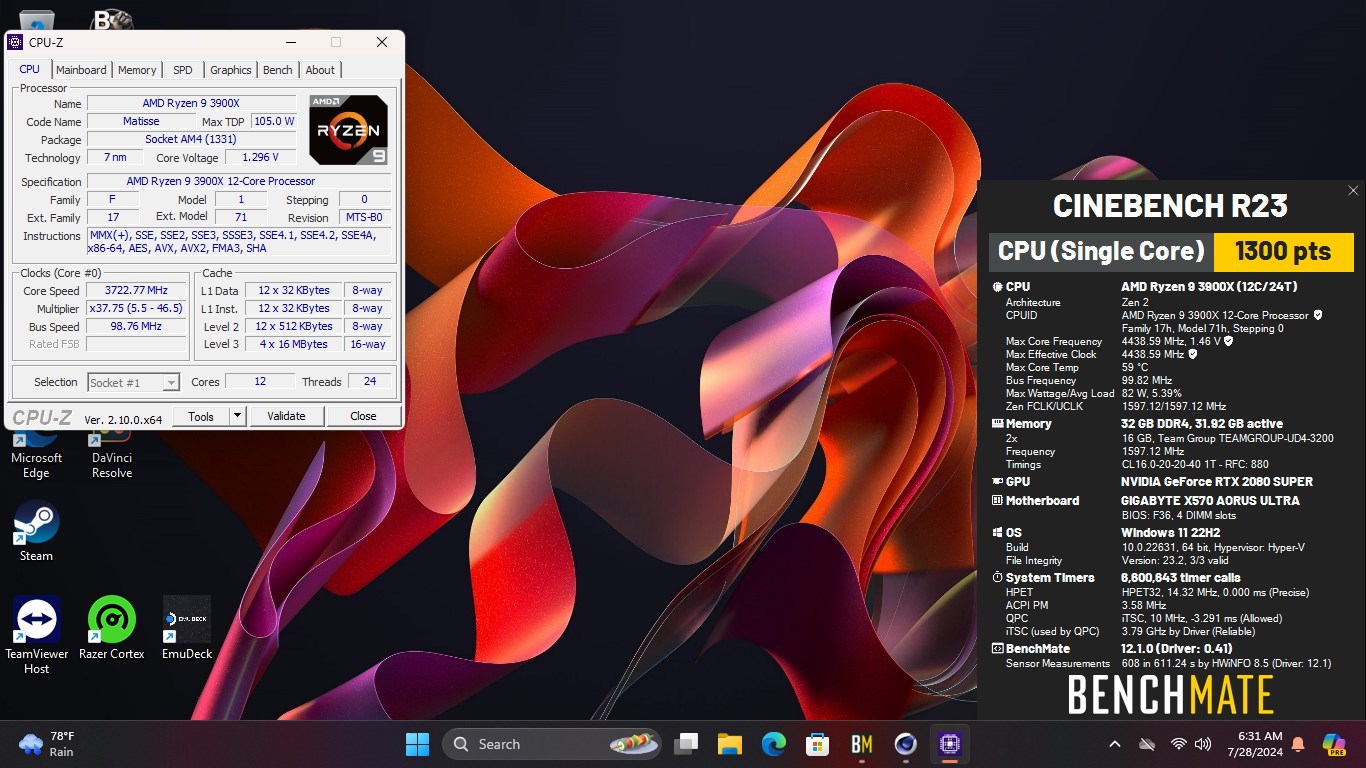Click the BENCHMATE logo at panel bottom
The image size is (1366, 768).
tap(1171, 695)
